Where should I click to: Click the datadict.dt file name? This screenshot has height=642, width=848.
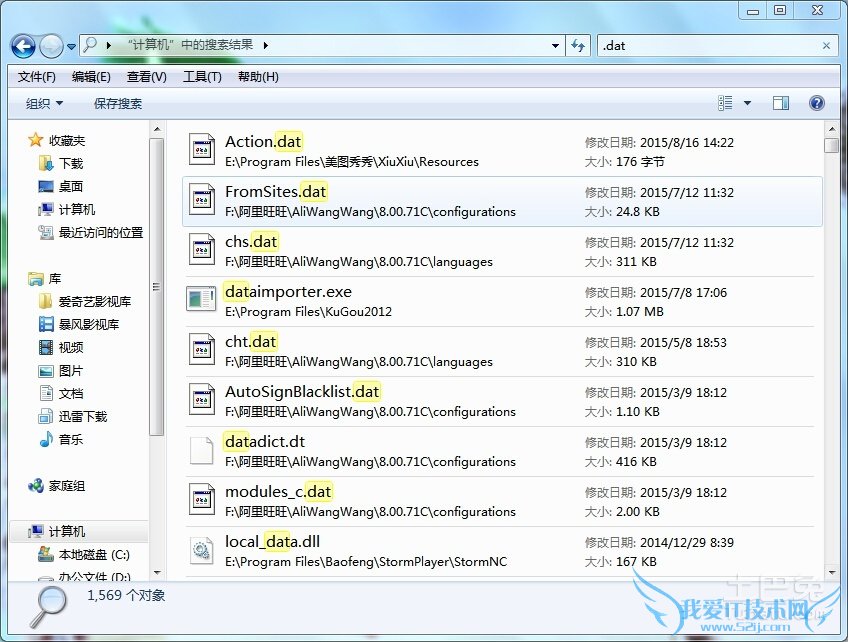(265, 442)
